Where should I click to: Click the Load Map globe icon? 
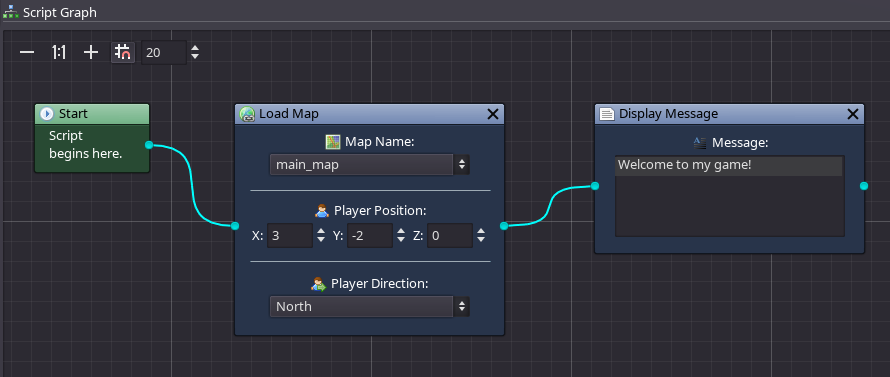click(x=247, y=114)
